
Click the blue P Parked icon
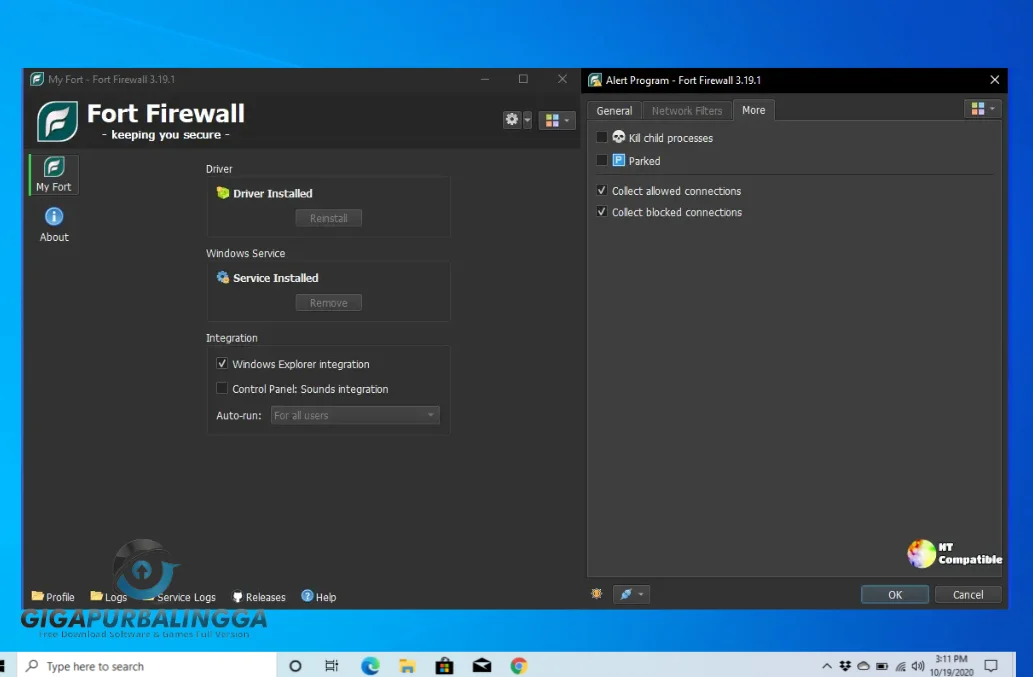tap(619, 160)
